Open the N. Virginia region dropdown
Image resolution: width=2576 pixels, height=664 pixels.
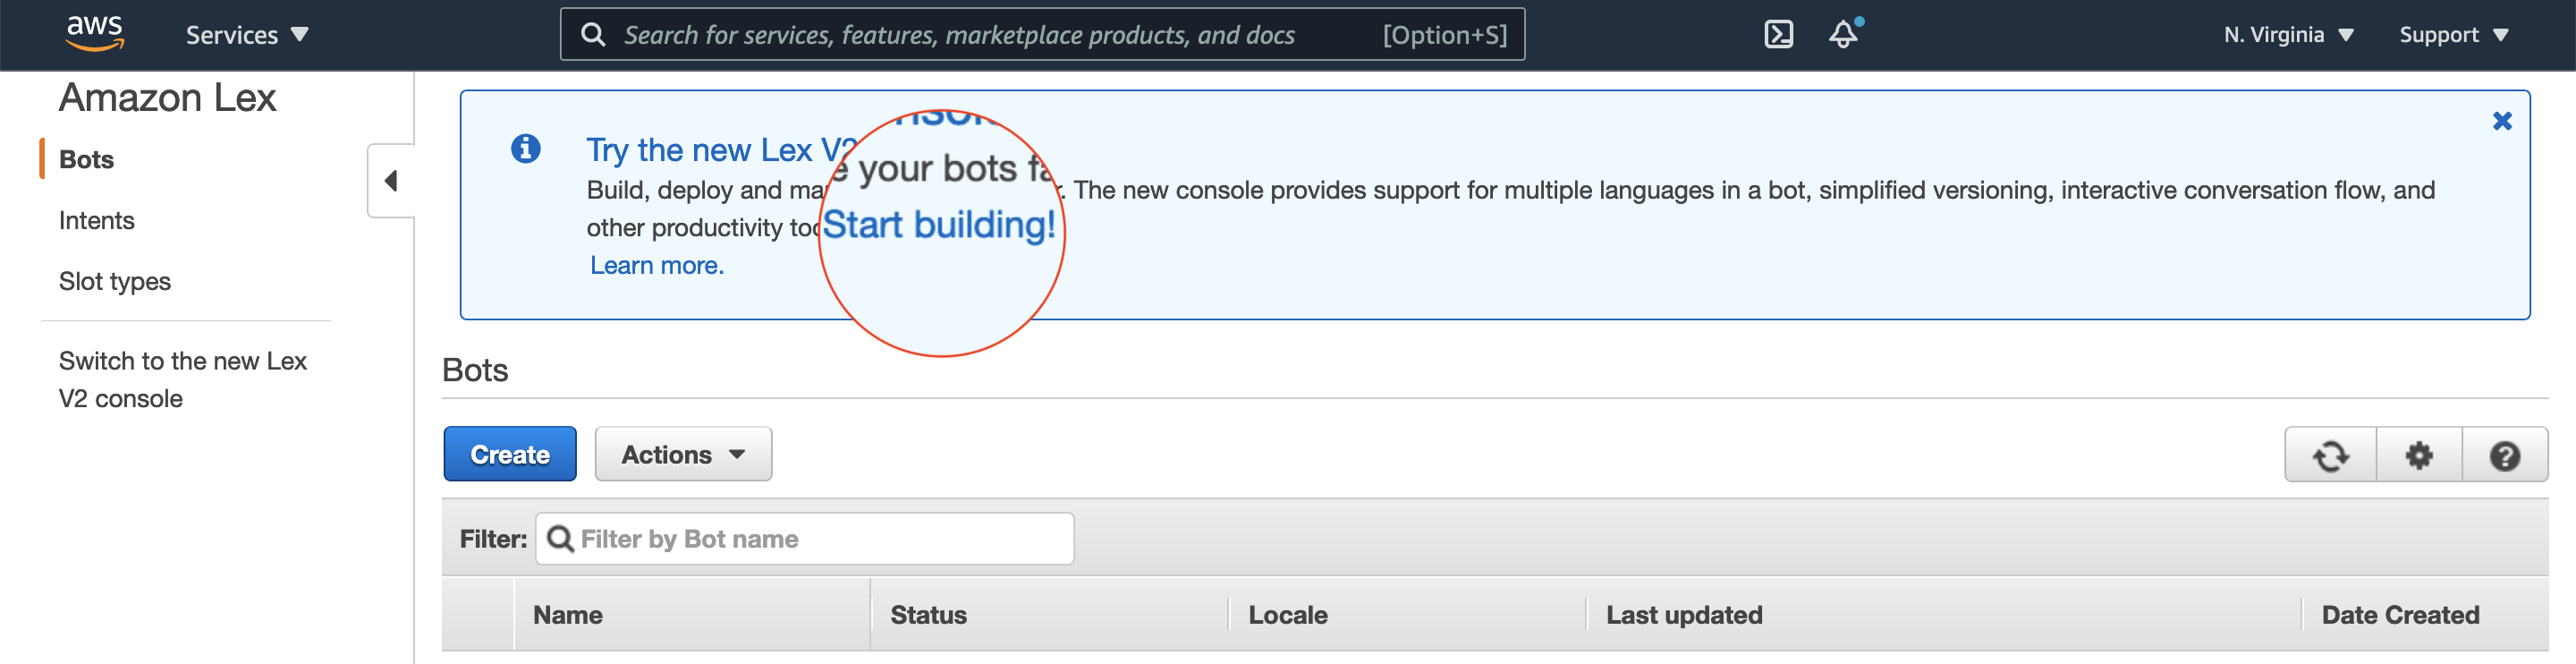(2287, 35)
